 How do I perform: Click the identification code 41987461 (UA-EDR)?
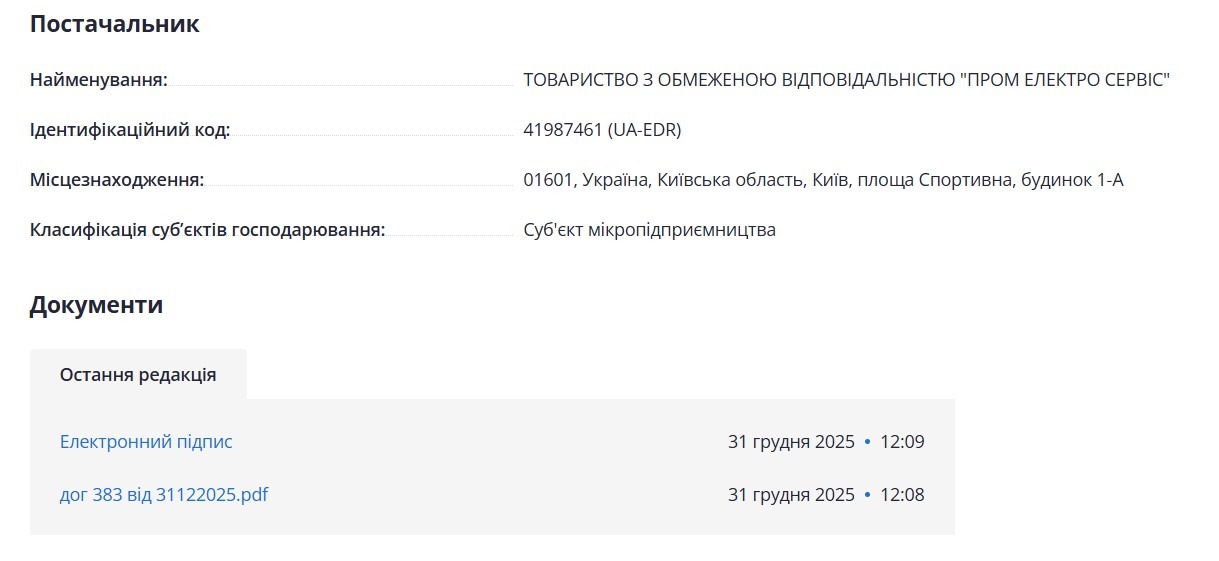(602, 130)
